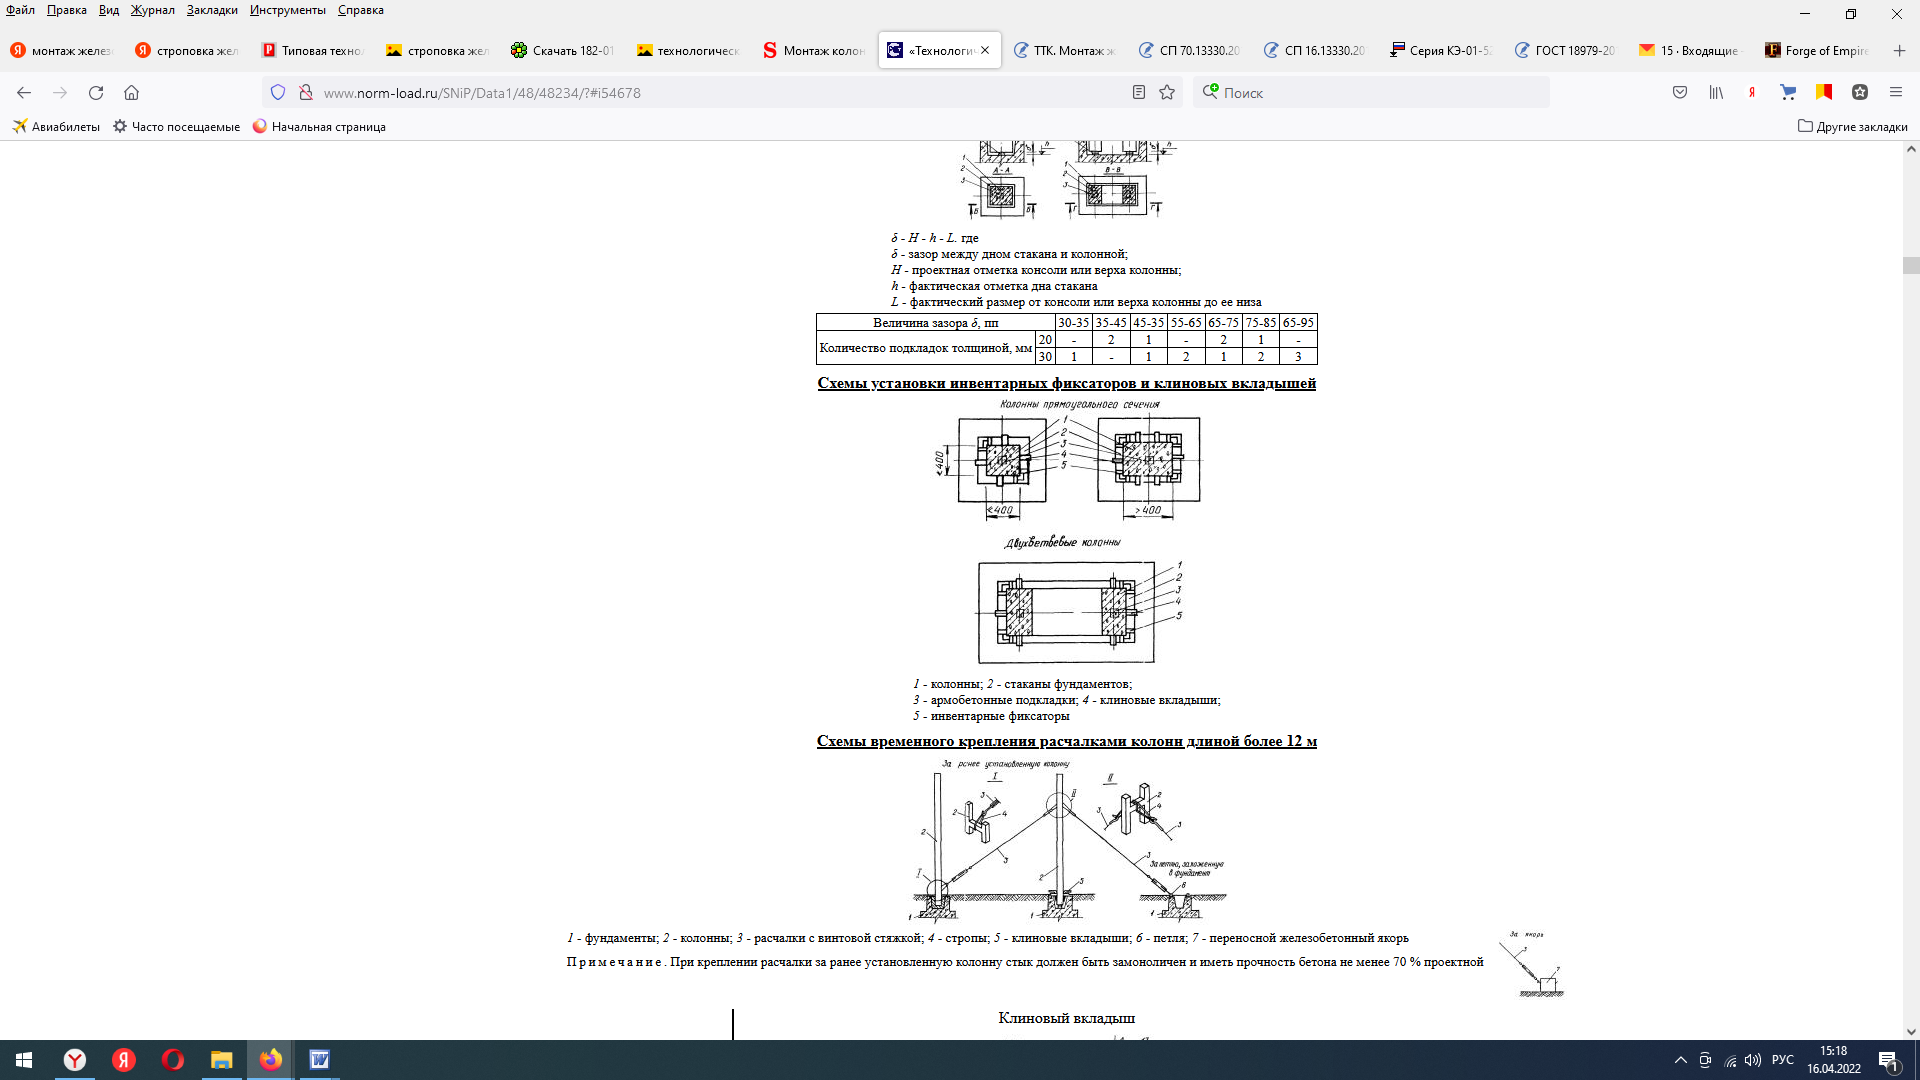
Task: Click the browser Back arrow
Action: click(24, 93)
